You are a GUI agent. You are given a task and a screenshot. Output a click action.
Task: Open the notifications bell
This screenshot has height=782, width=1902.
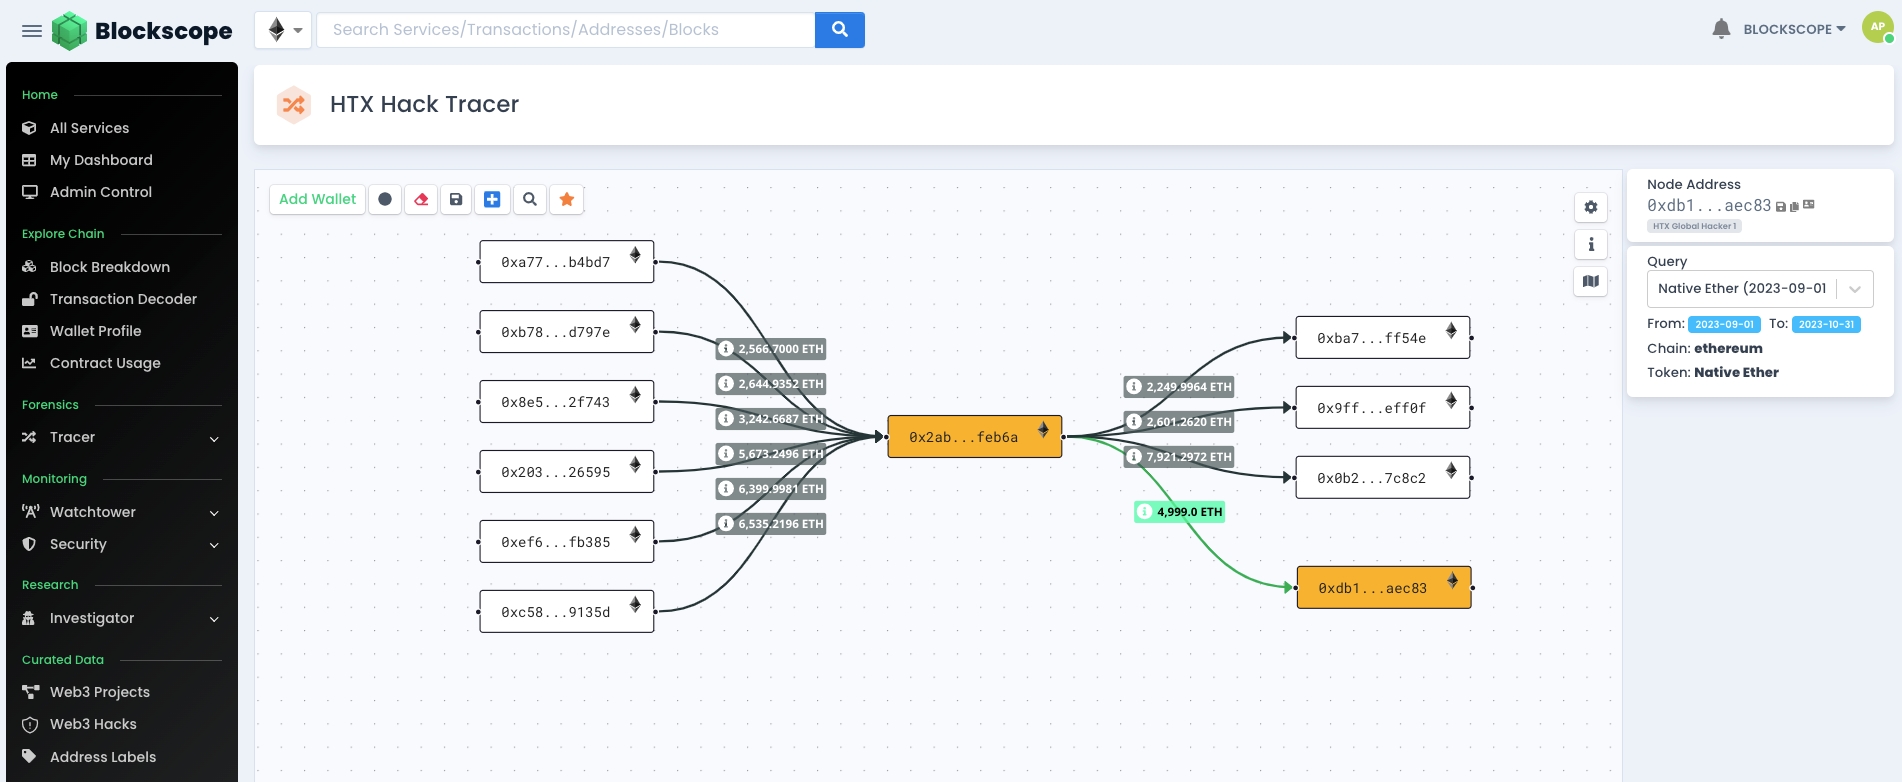tap(1721, 29)
